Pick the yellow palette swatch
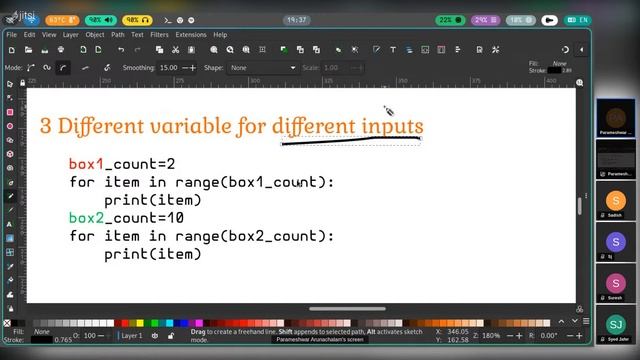 [140, 323]
